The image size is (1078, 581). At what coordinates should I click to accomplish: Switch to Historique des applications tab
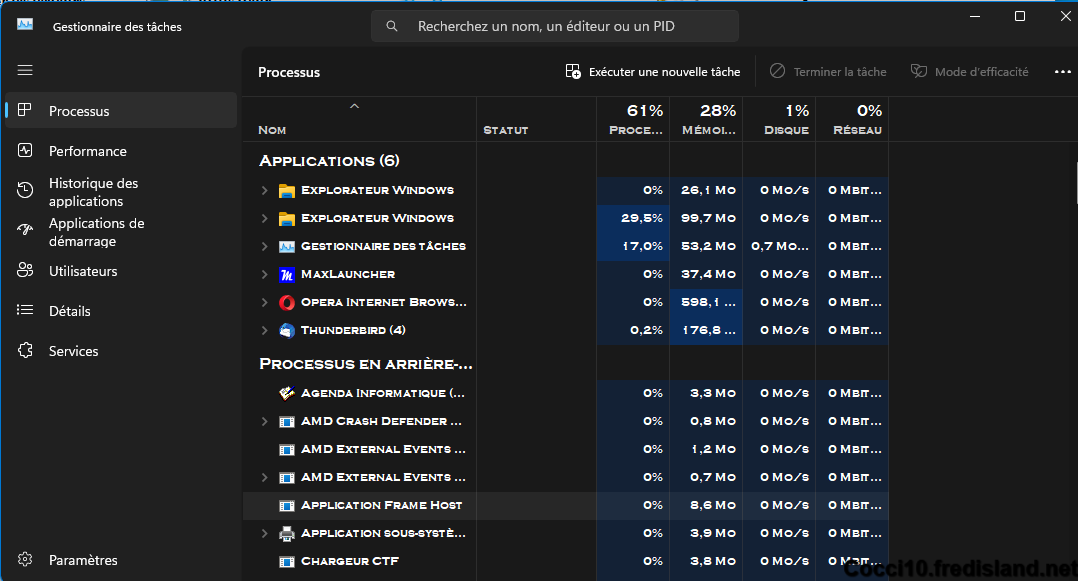pos(94,192)
